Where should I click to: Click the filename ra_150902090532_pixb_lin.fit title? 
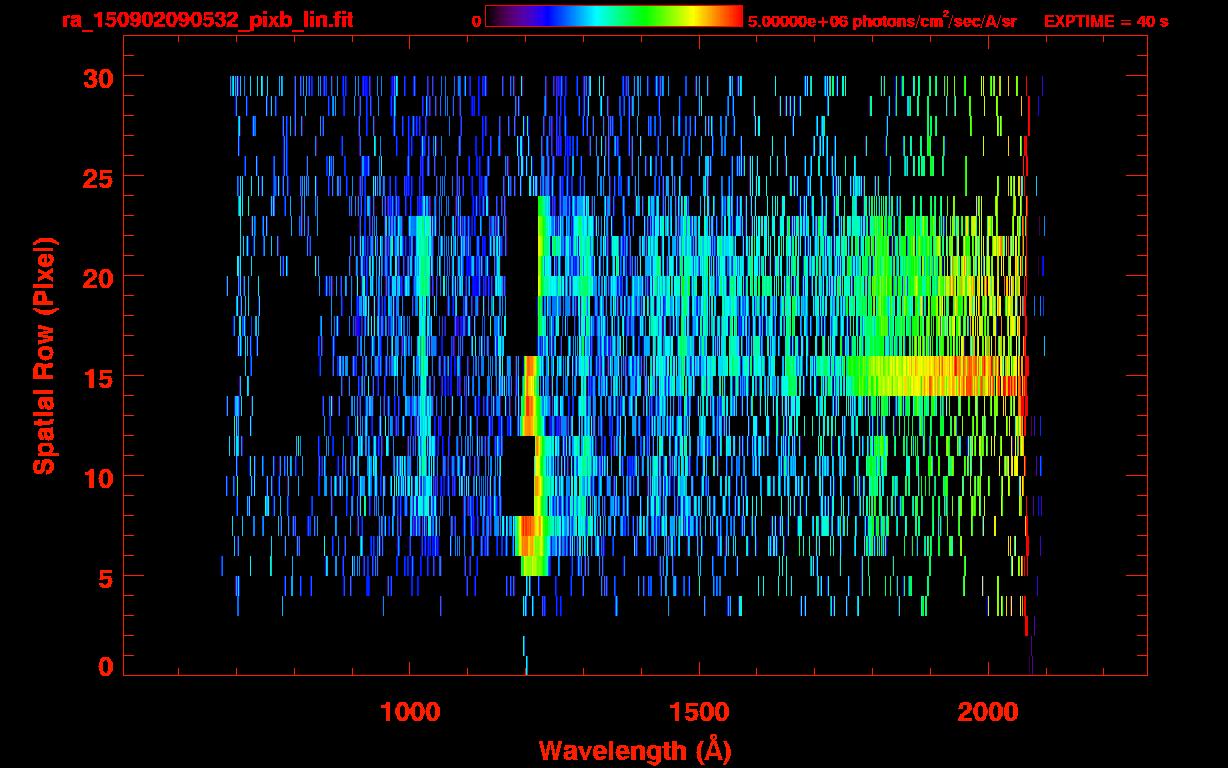coord(206,20)
